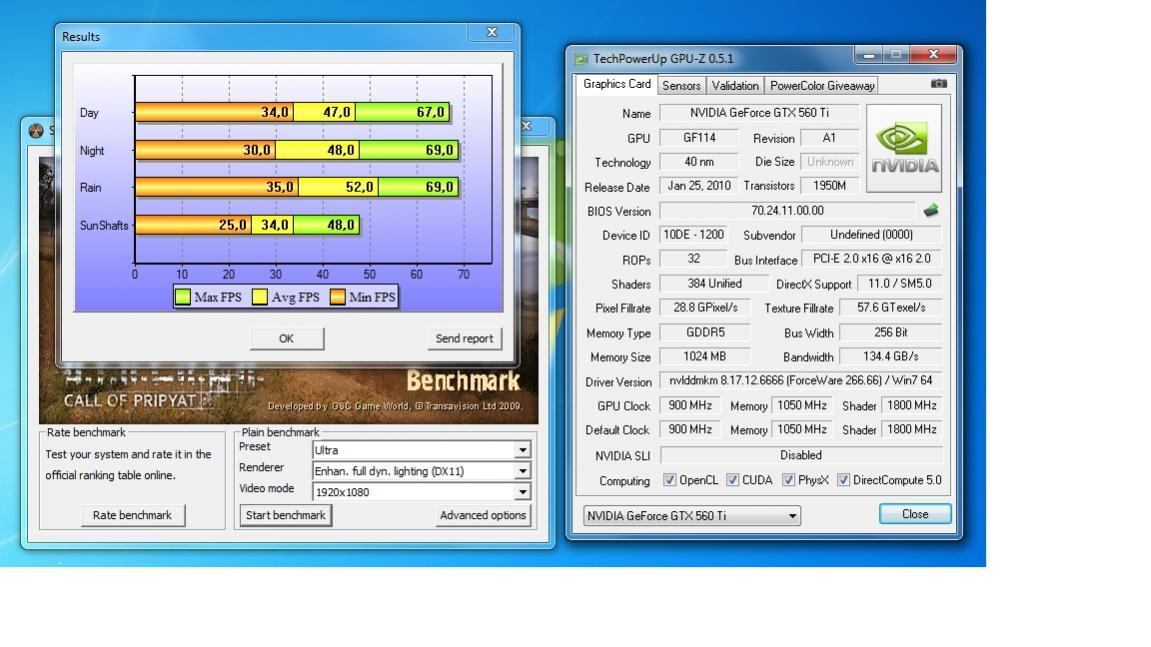Open the Video mode 1920x1080 dropdown
This screenshot has width=1151, height=647.
click(x=421, y=491)
